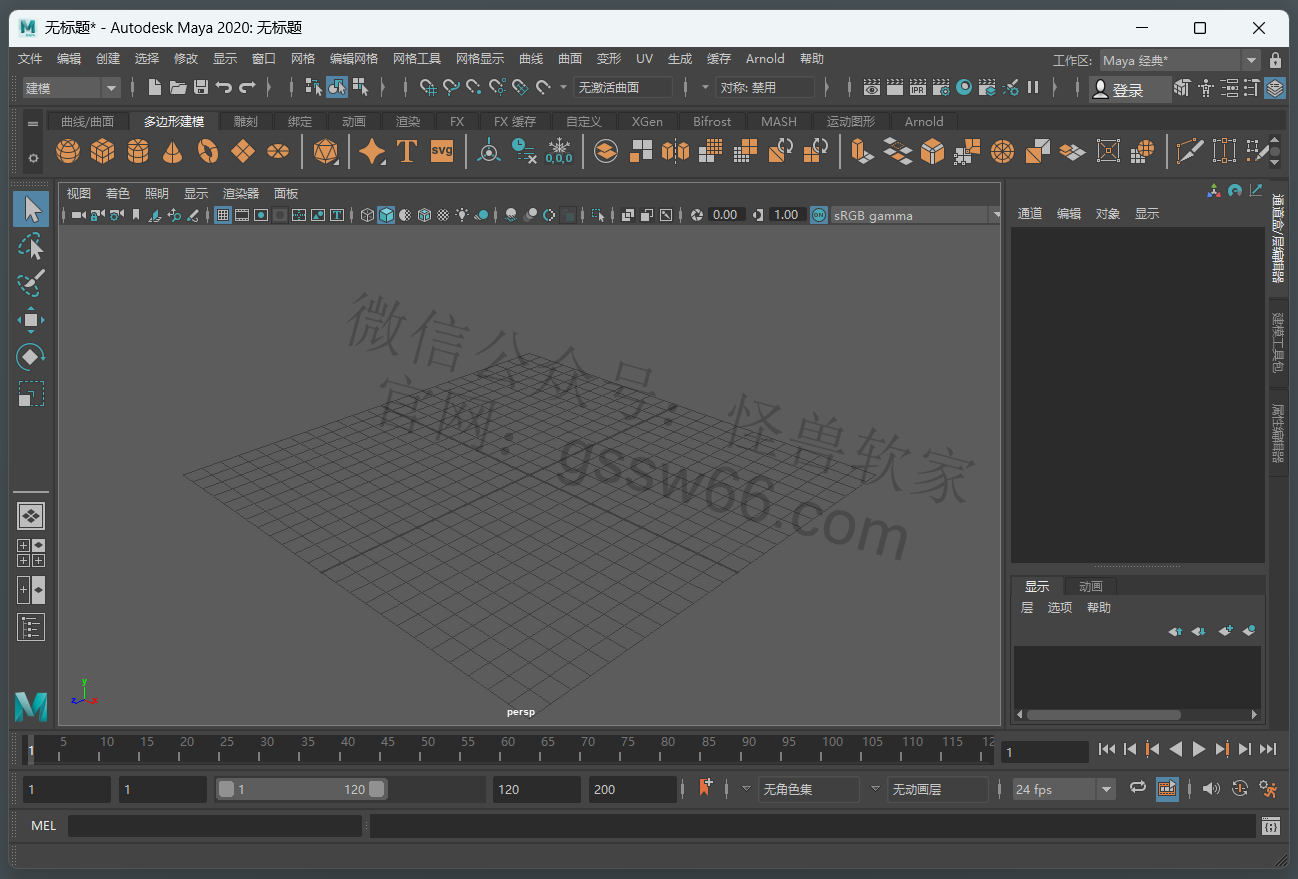Image resolution: width=1298 pixels, height=879 pixels.
Task: Create a polygon torus from the shelf
Action: point(208,151)
